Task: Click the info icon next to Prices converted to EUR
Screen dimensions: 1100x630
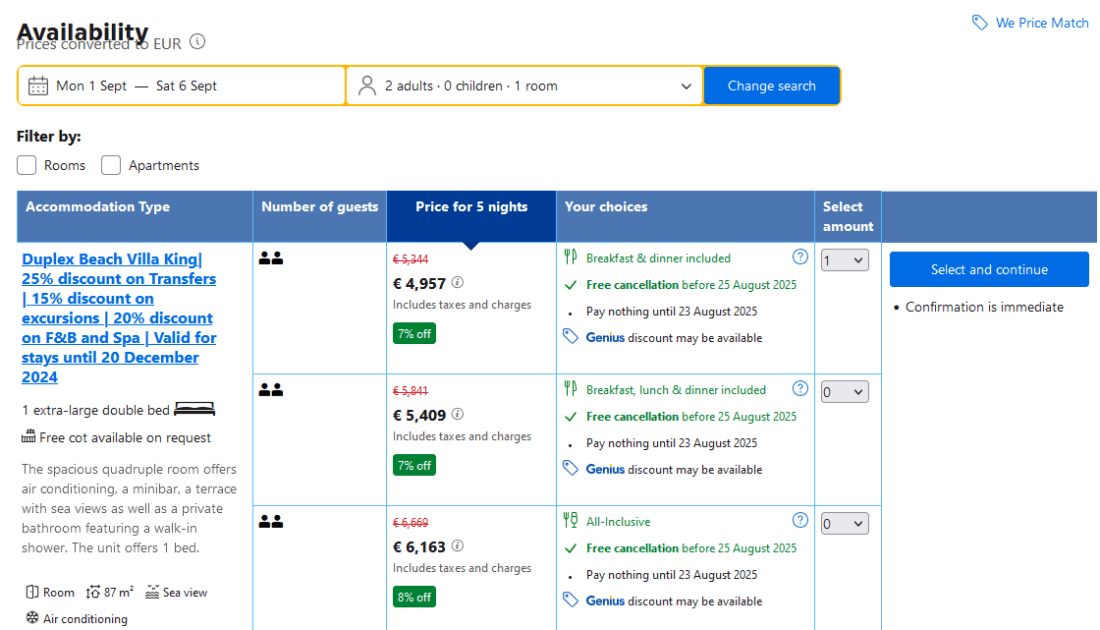Action: [x=198, y=42]
